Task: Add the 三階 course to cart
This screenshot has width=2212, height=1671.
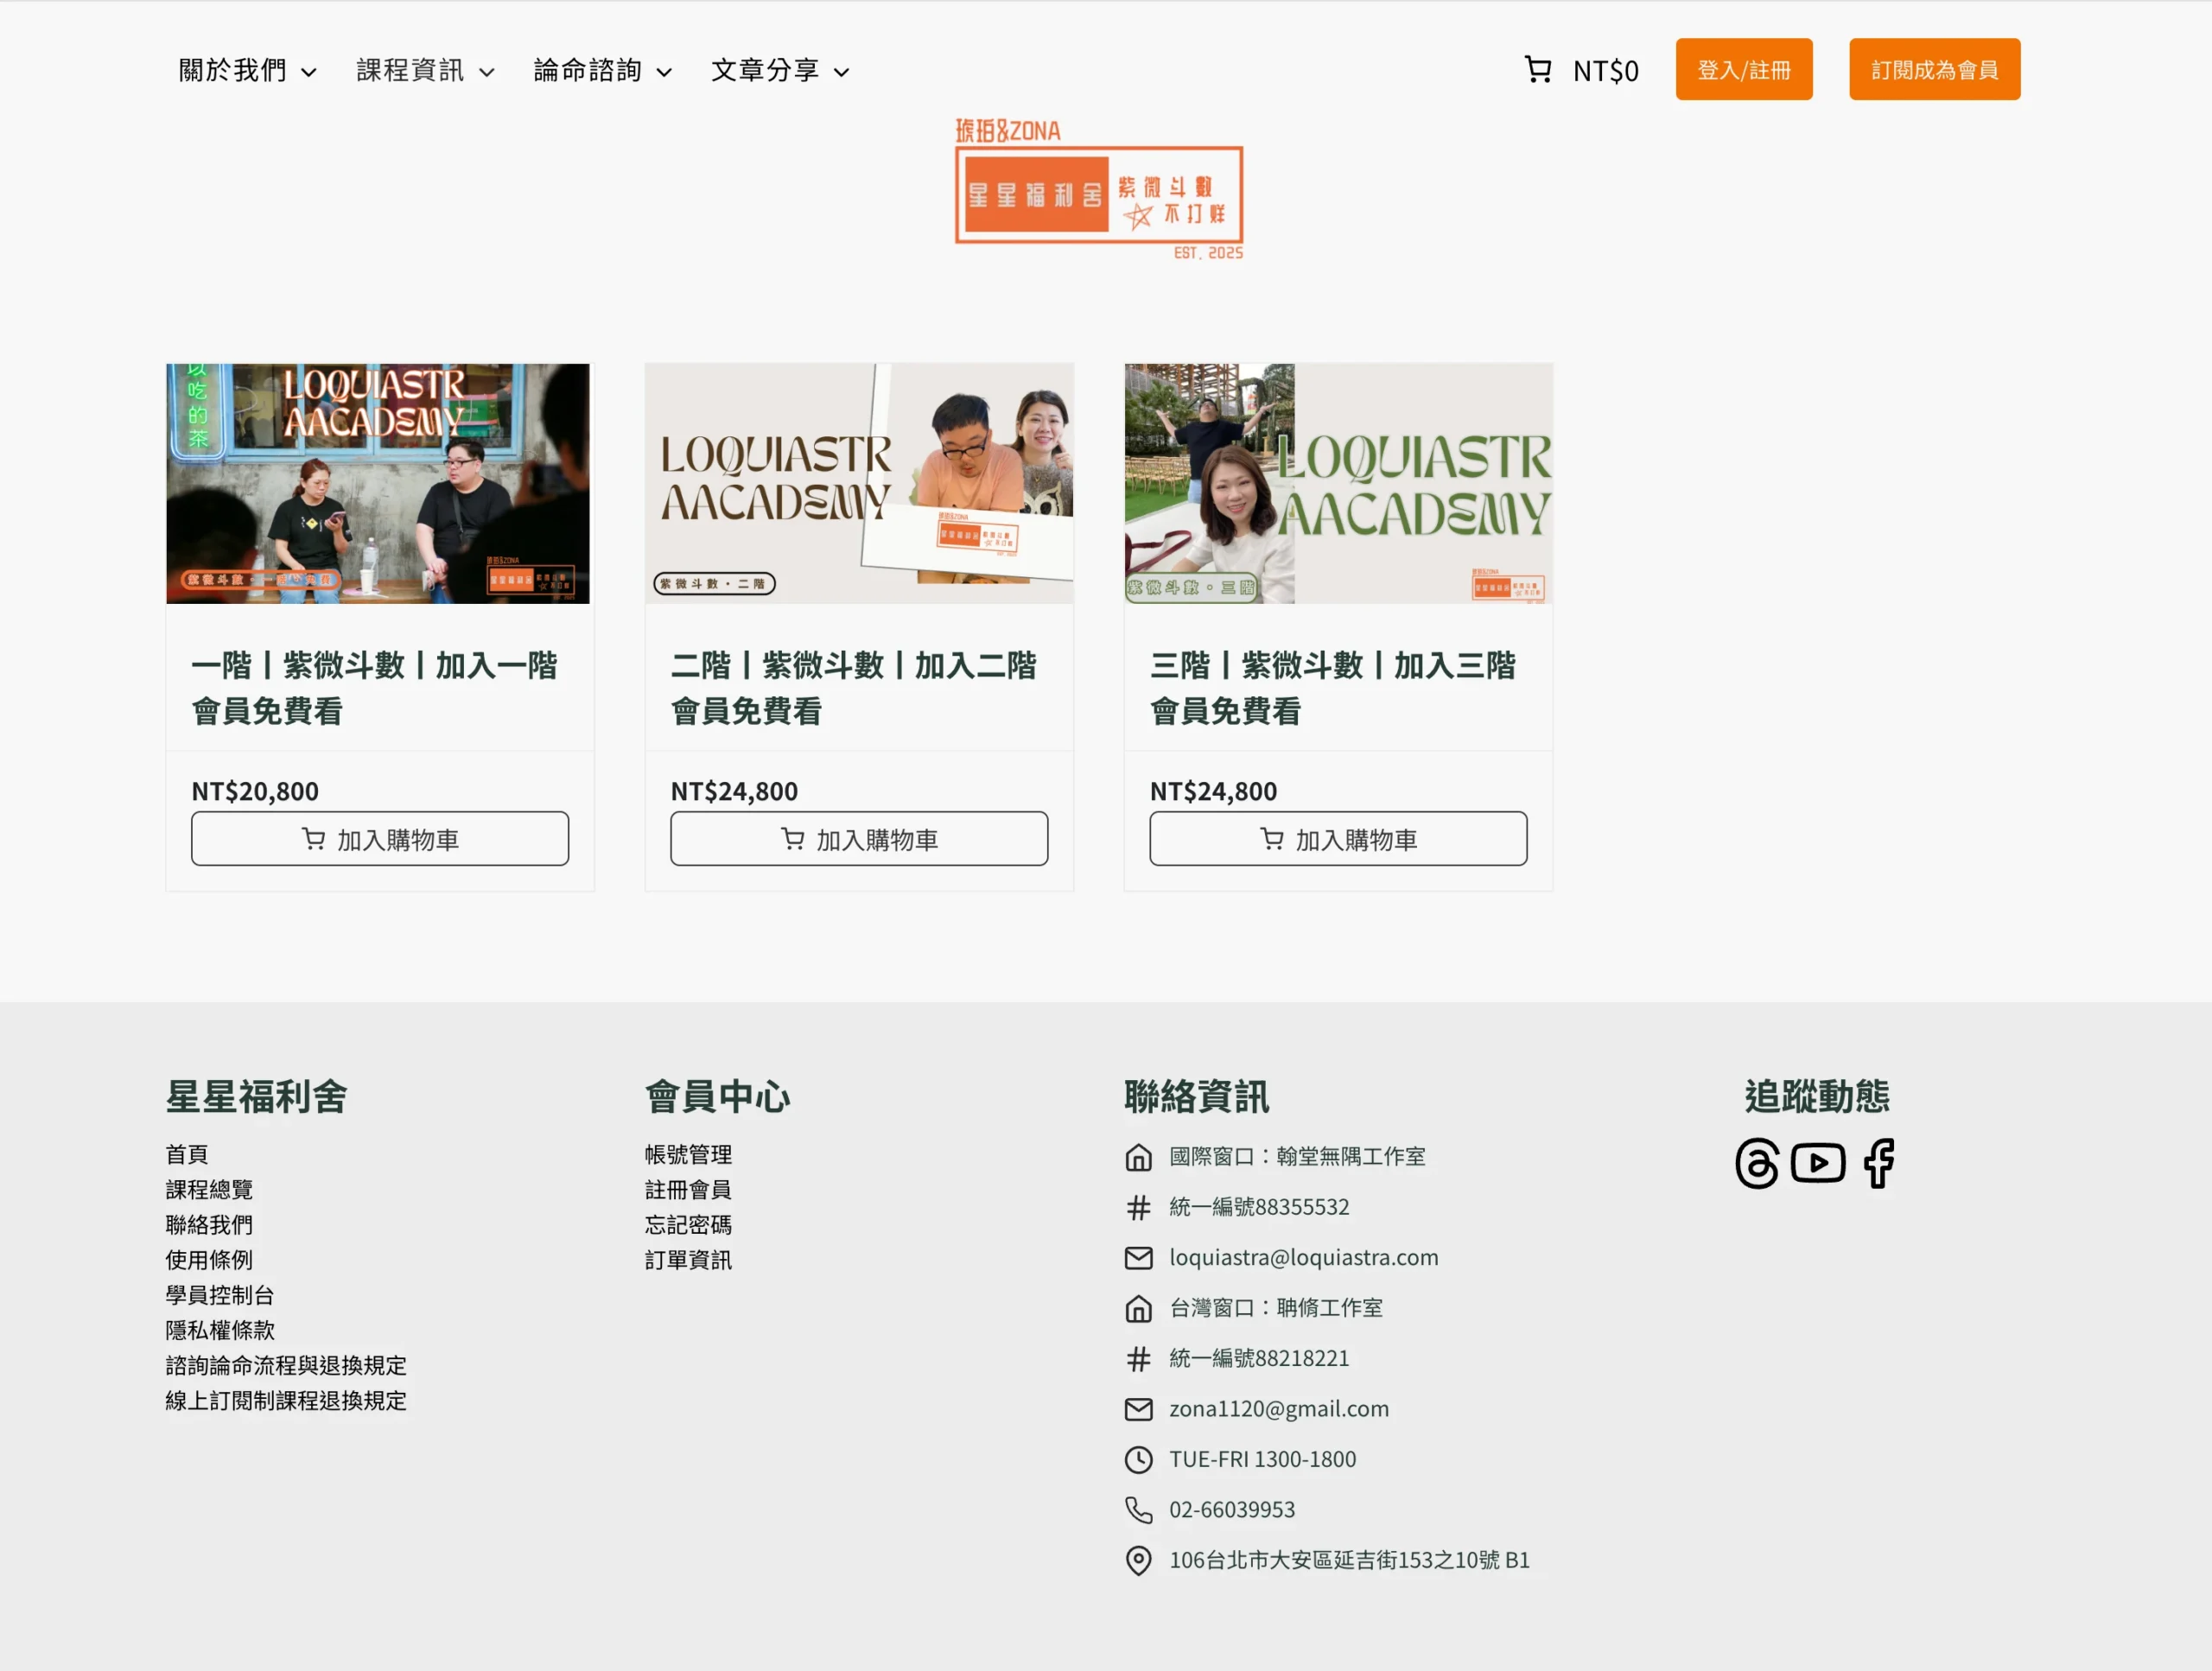Action: pos(1337,838)
